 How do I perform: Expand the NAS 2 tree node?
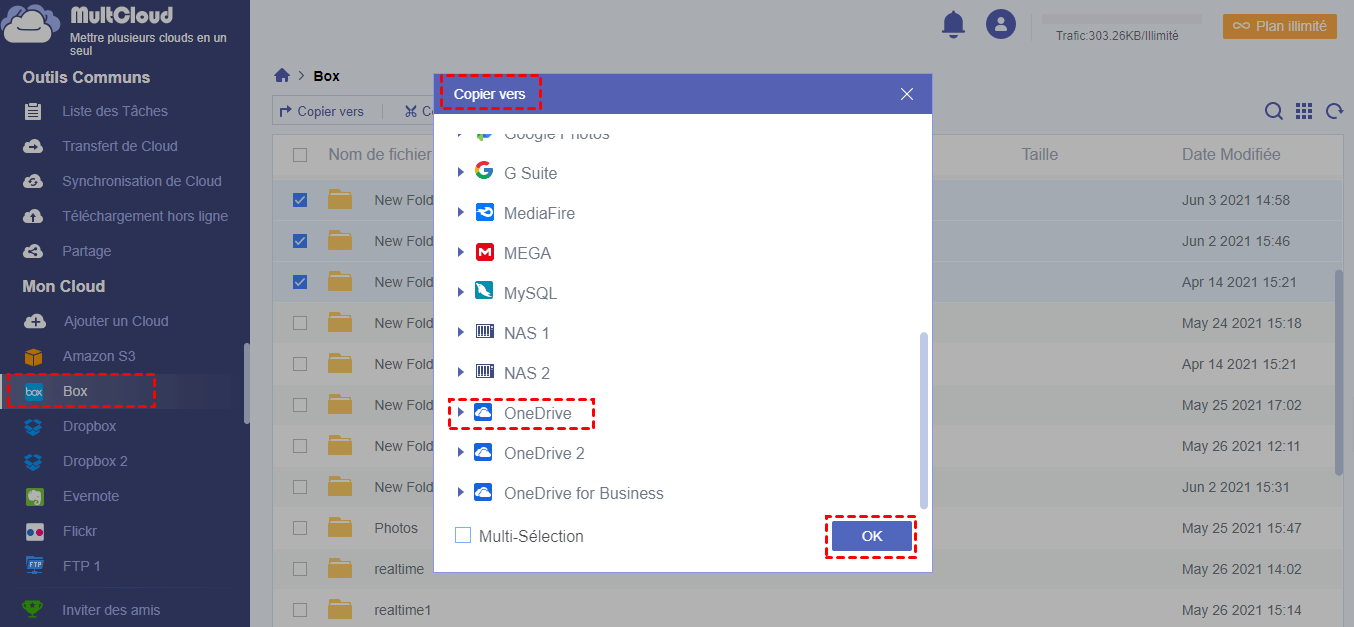click(x=461, y=372)
